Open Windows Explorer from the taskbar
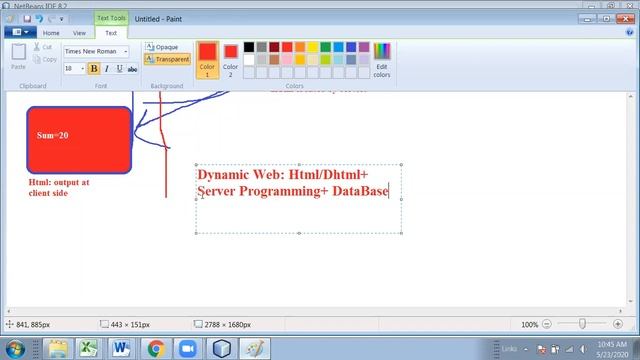Image resolution: width=640 pixels, height=360 pixels. coord(58,349)
